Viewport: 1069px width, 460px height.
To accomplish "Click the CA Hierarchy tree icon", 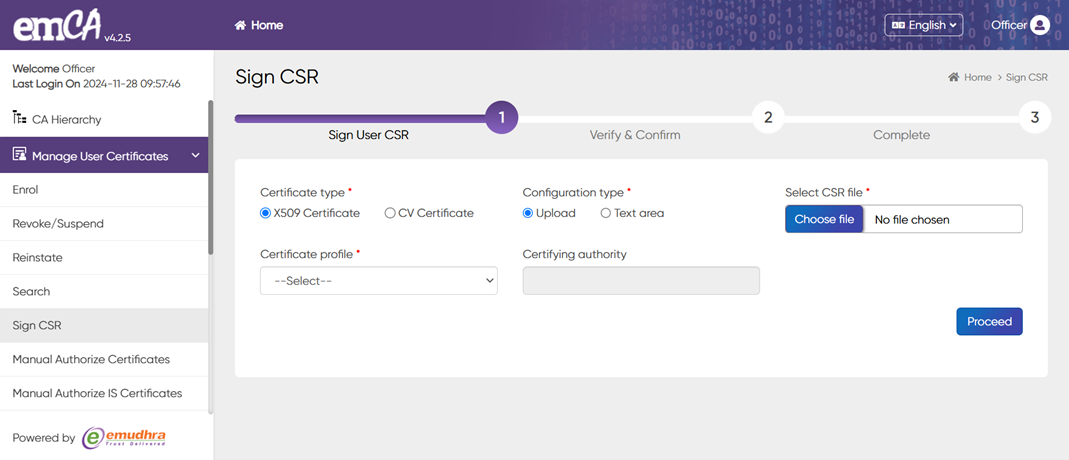I will click(x=19, y=119).
